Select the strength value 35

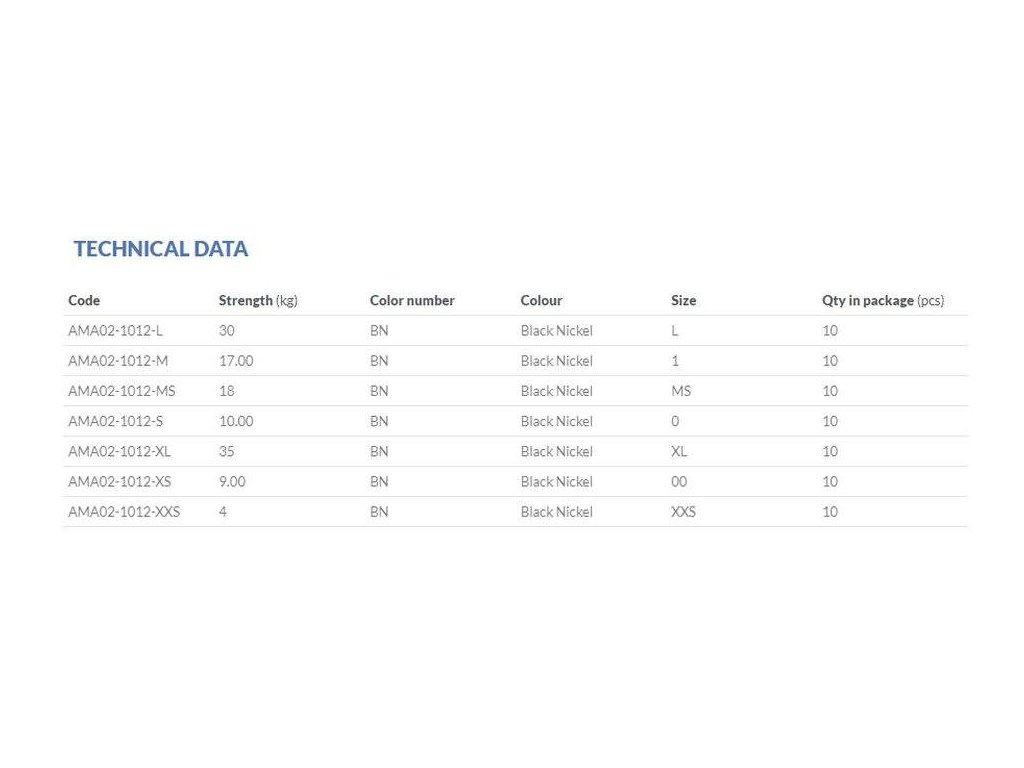pos(227,451)
